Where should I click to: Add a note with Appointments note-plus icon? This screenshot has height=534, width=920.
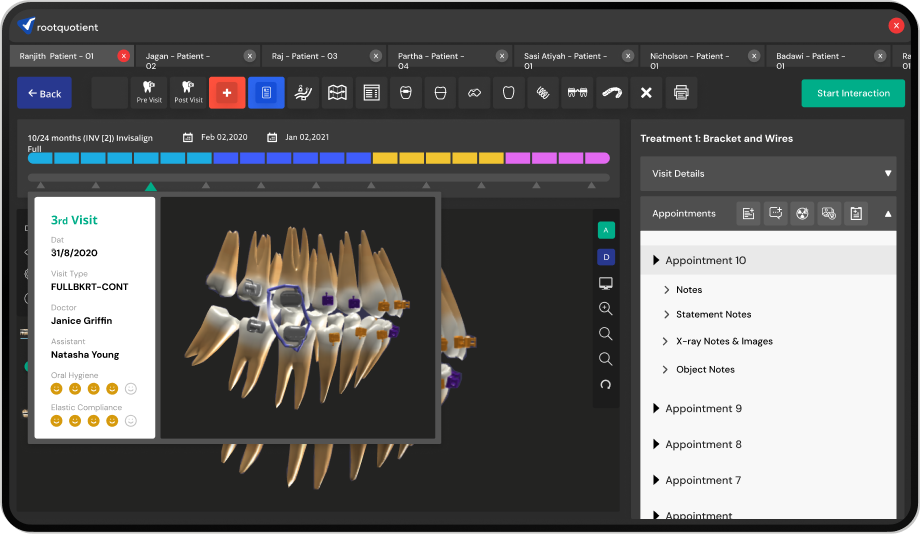748,214
